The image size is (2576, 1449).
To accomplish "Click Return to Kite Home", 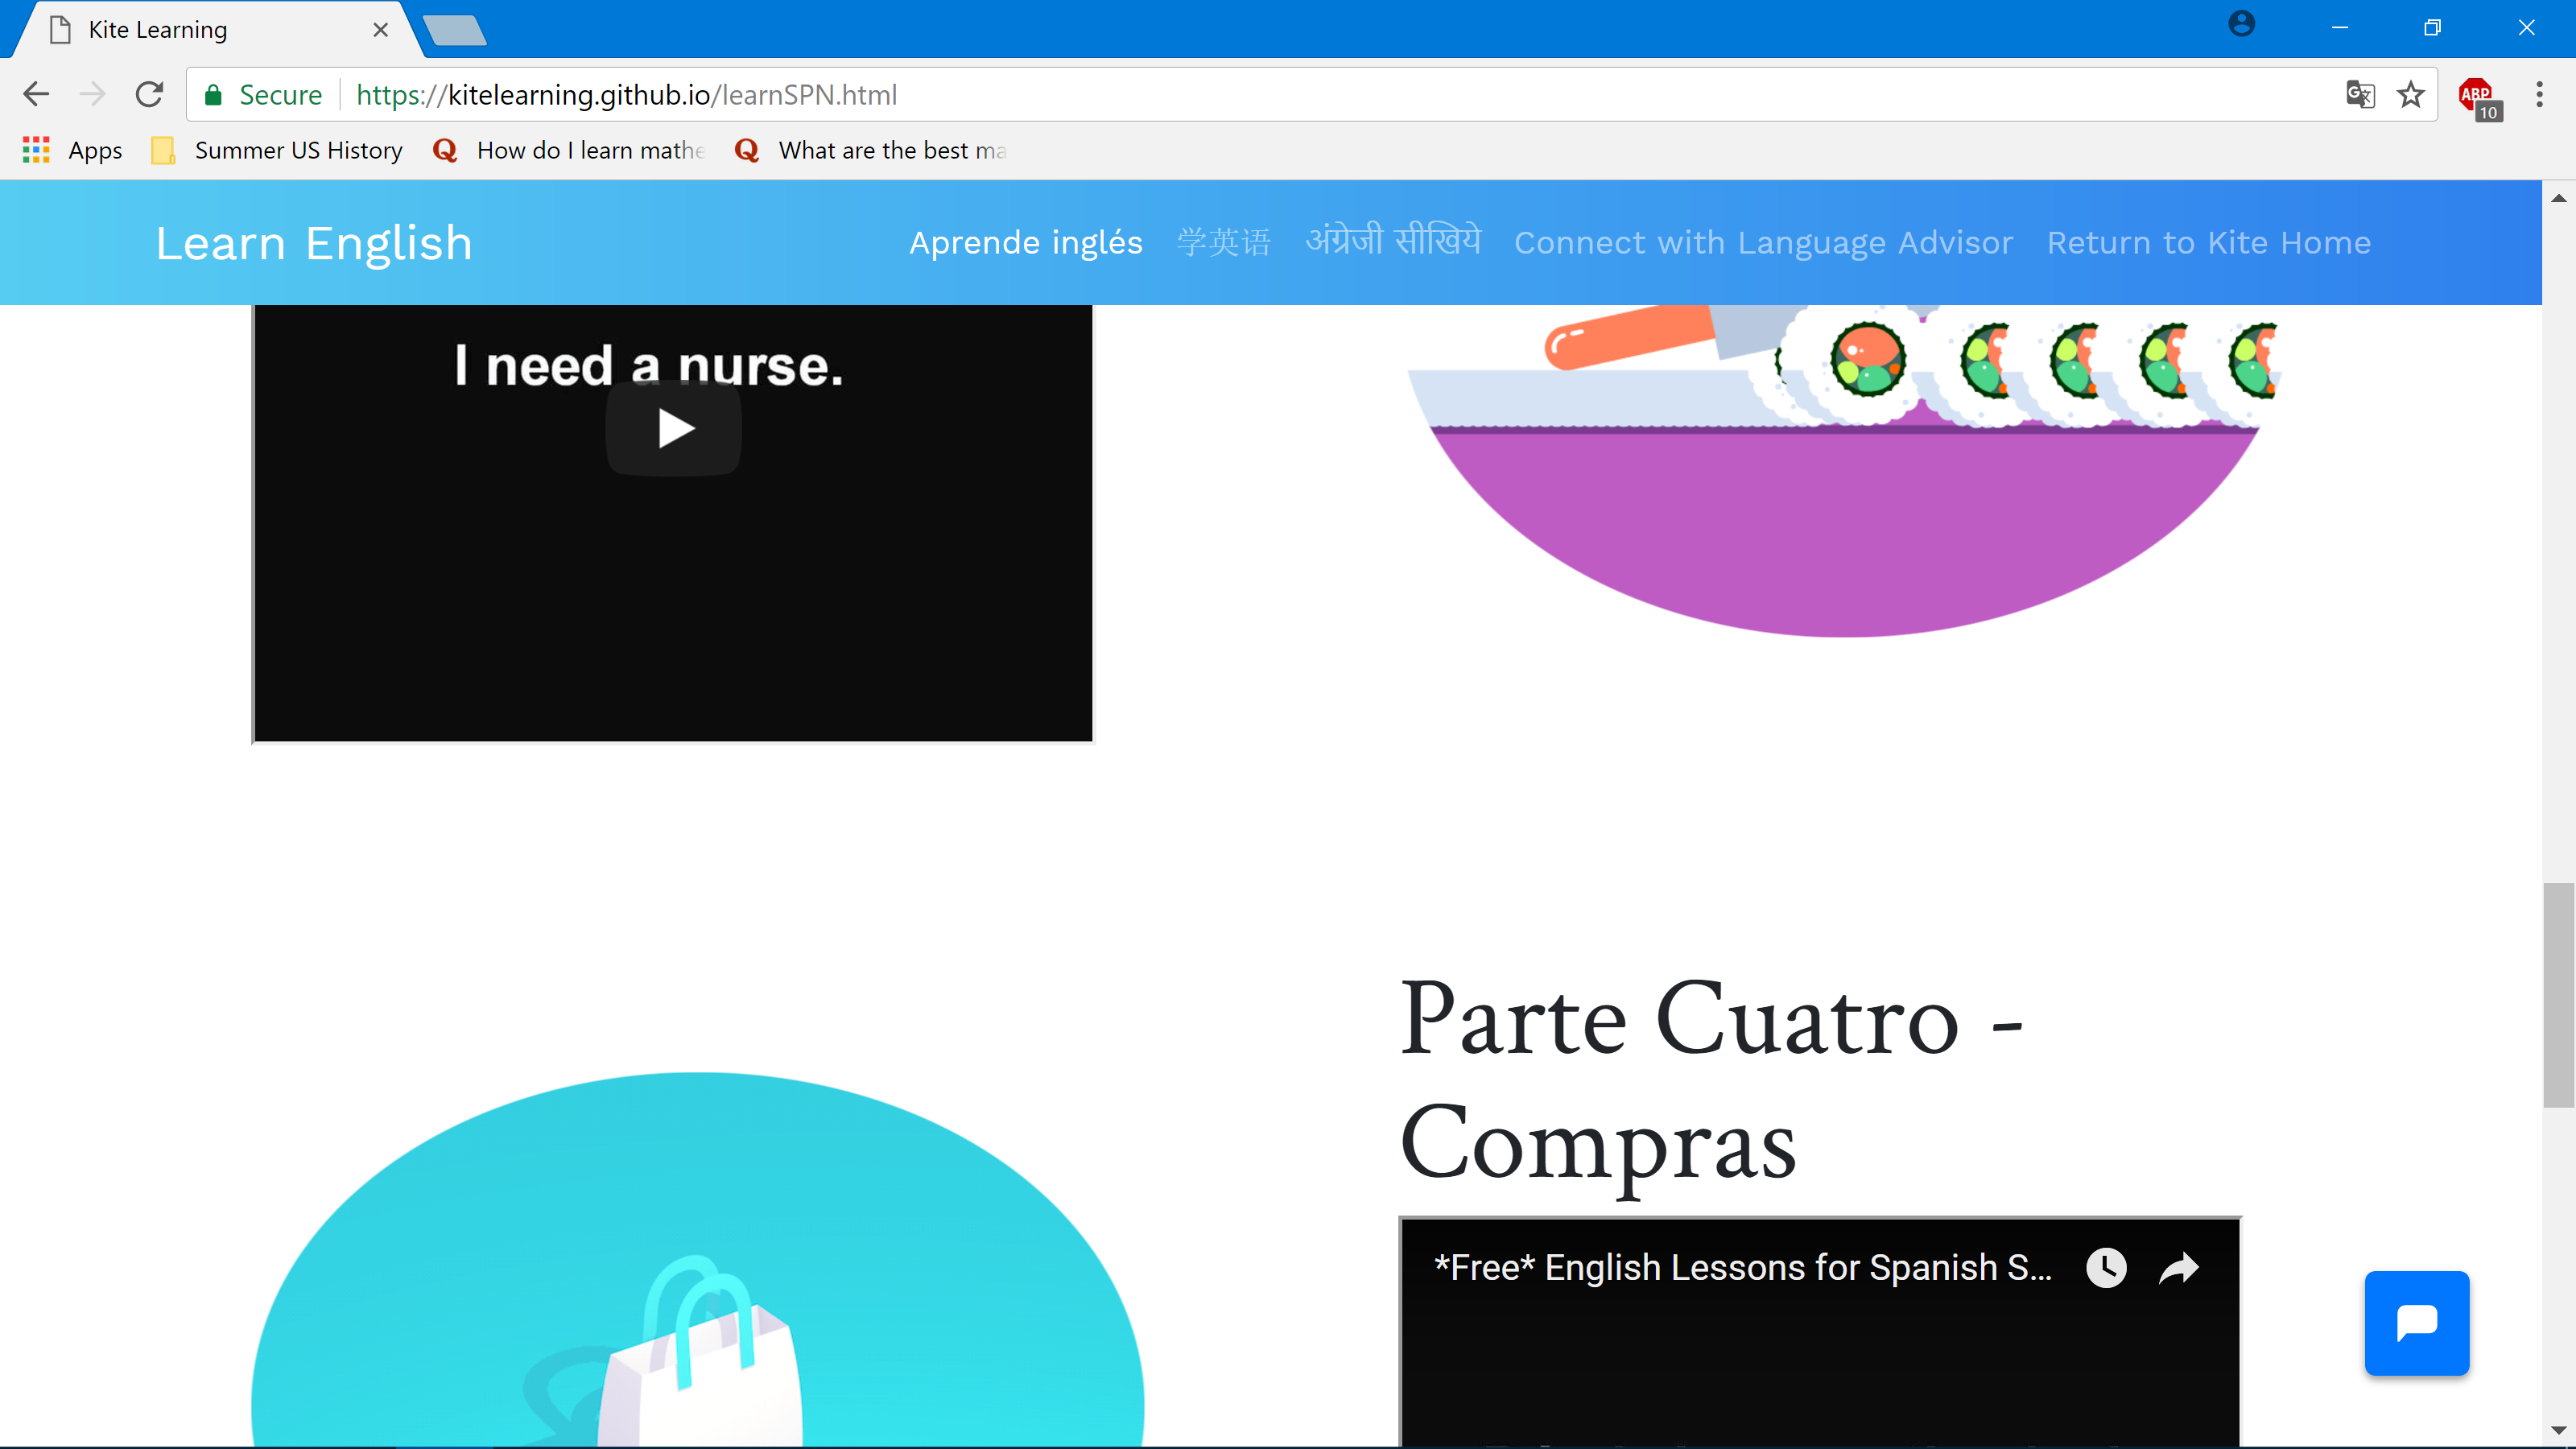I will [2208, 242].
